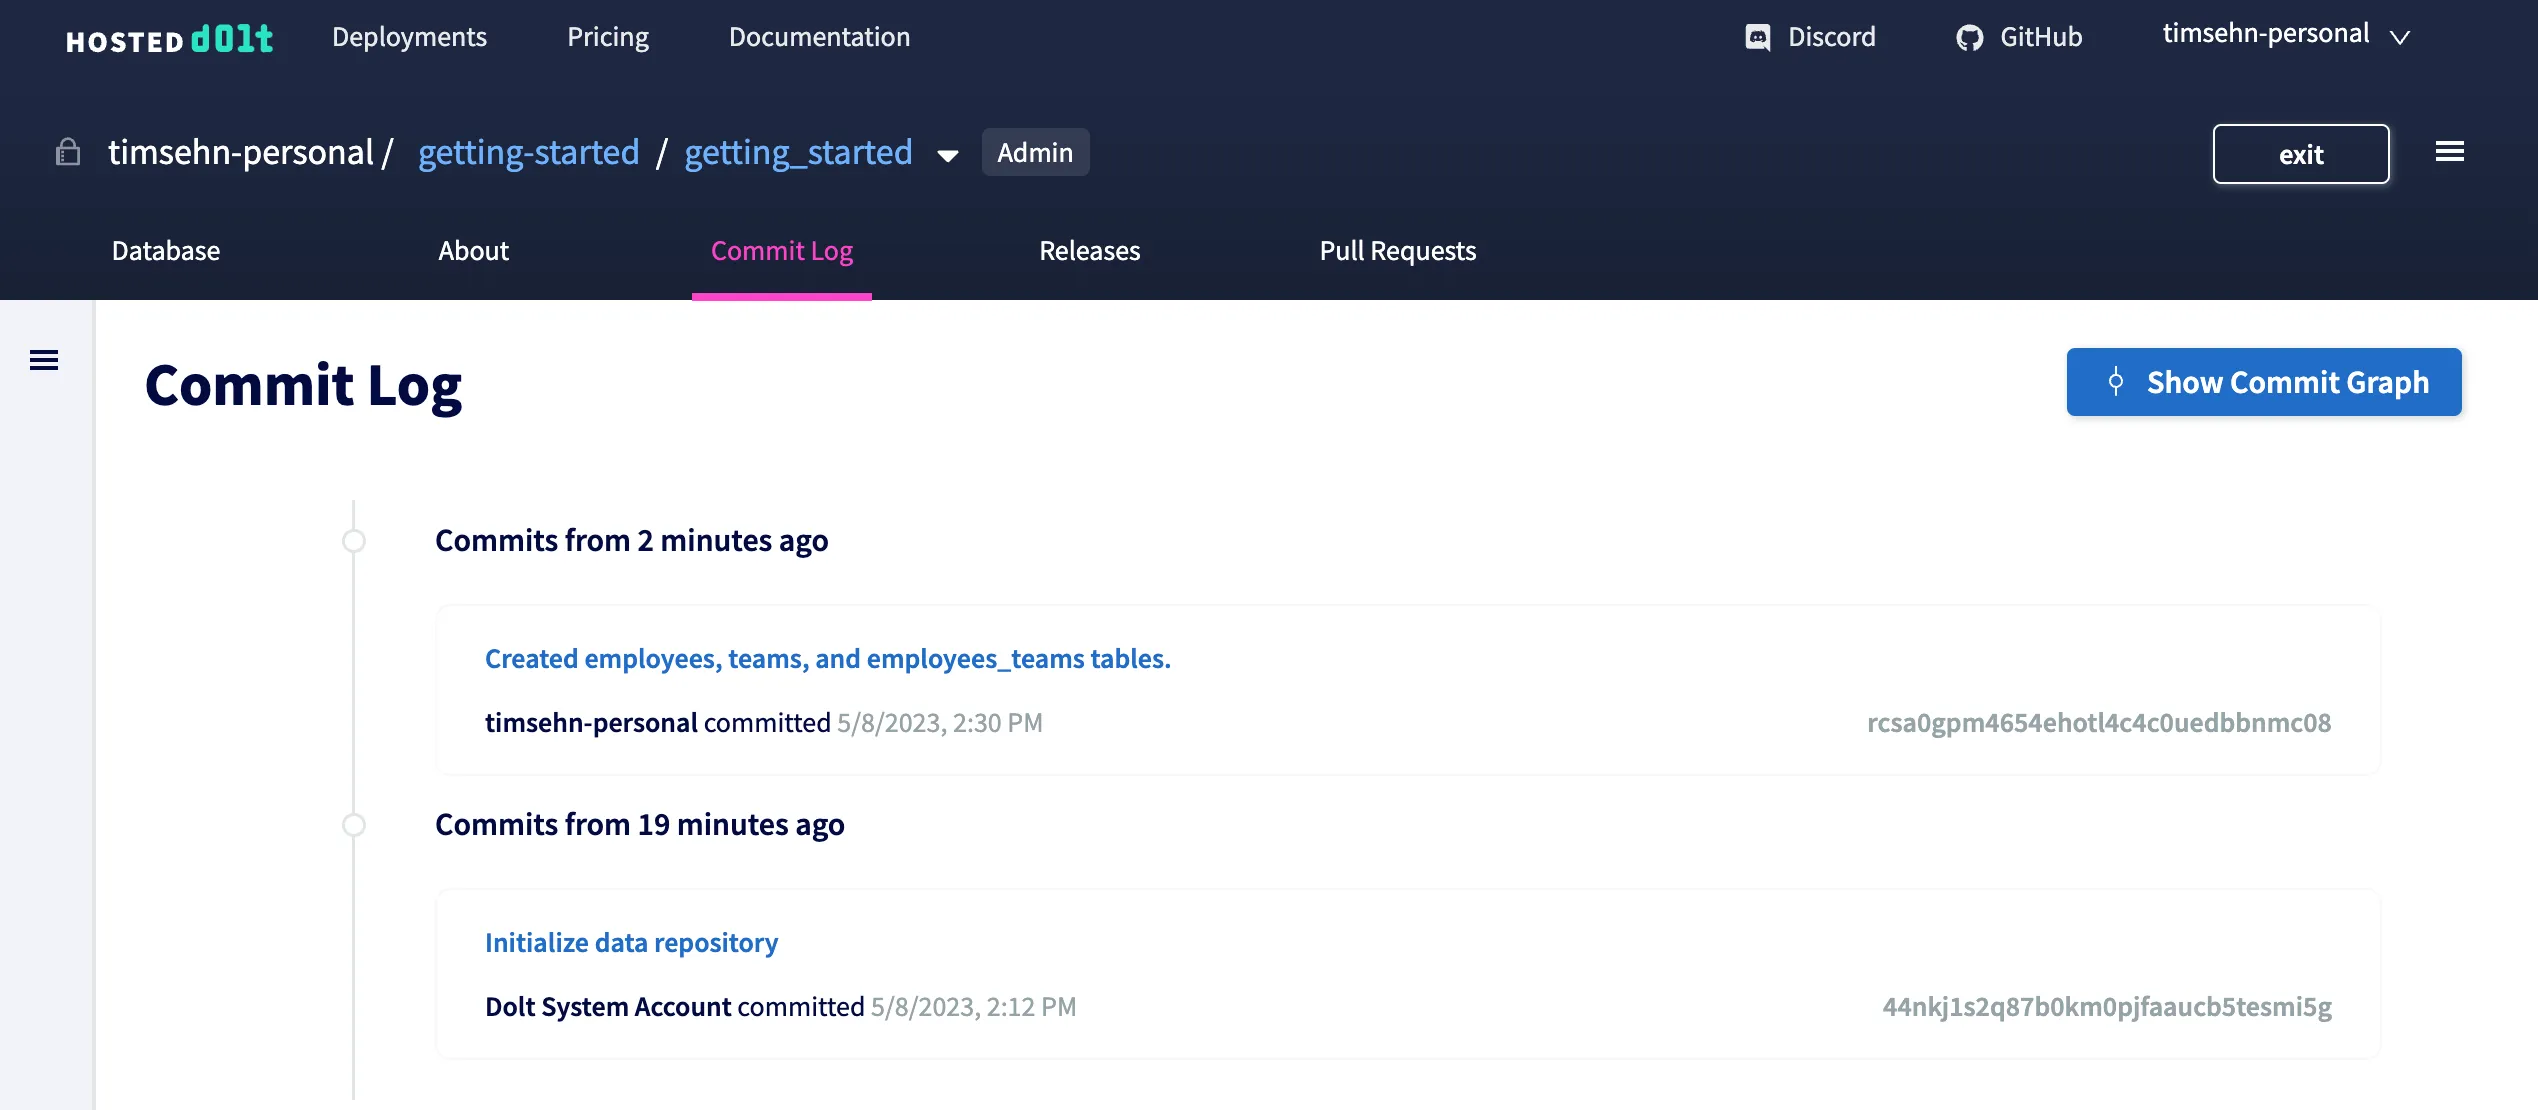
Task: Click the commit graph icon on blue button
Action: coord(2115,382)
